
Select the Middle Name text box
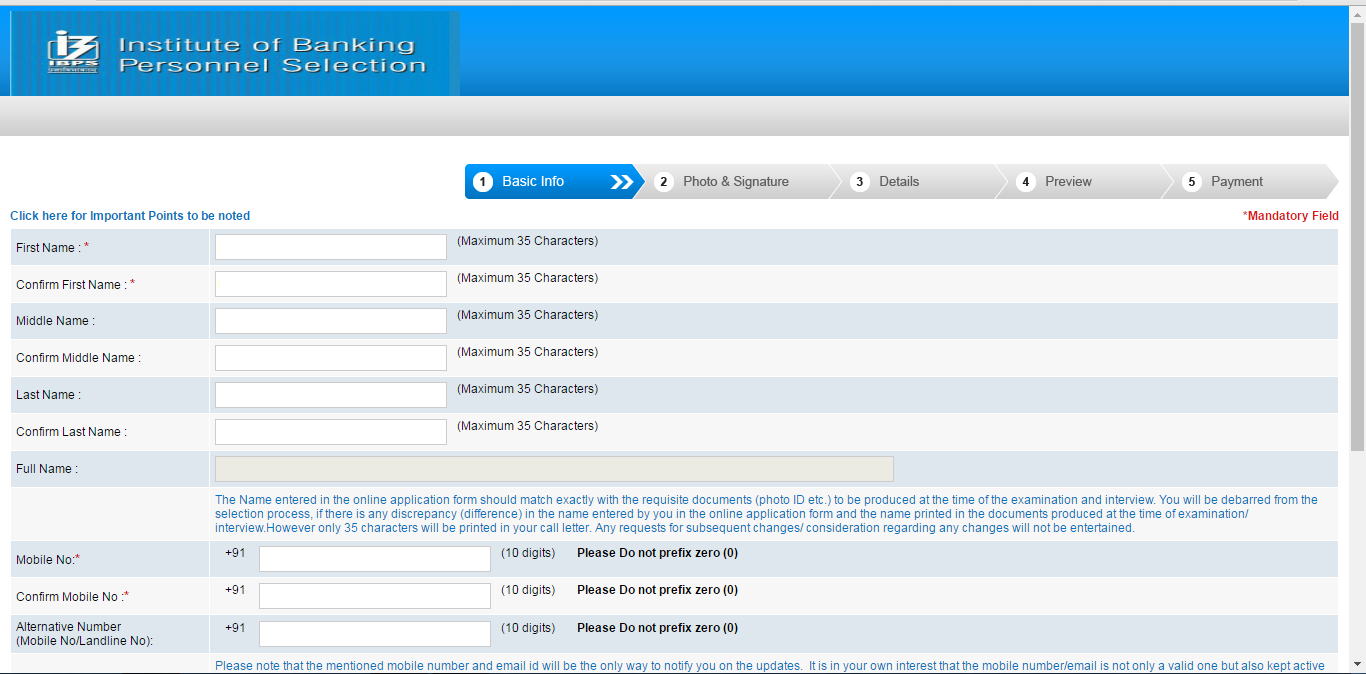click(x=330, y=321)
